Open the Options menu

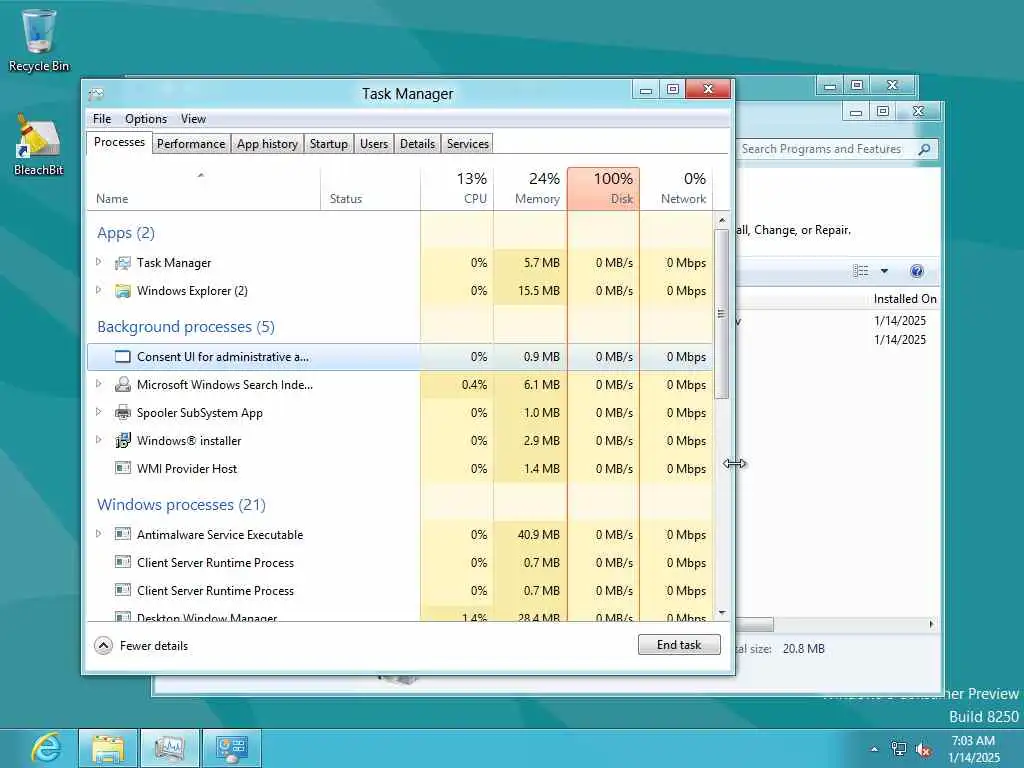146,119
